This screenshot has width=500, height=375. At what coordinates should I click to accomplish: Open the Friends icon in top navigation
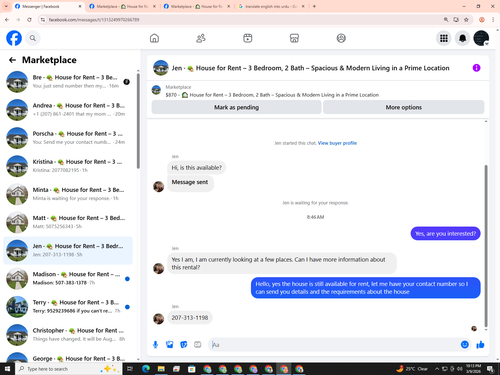201,38
